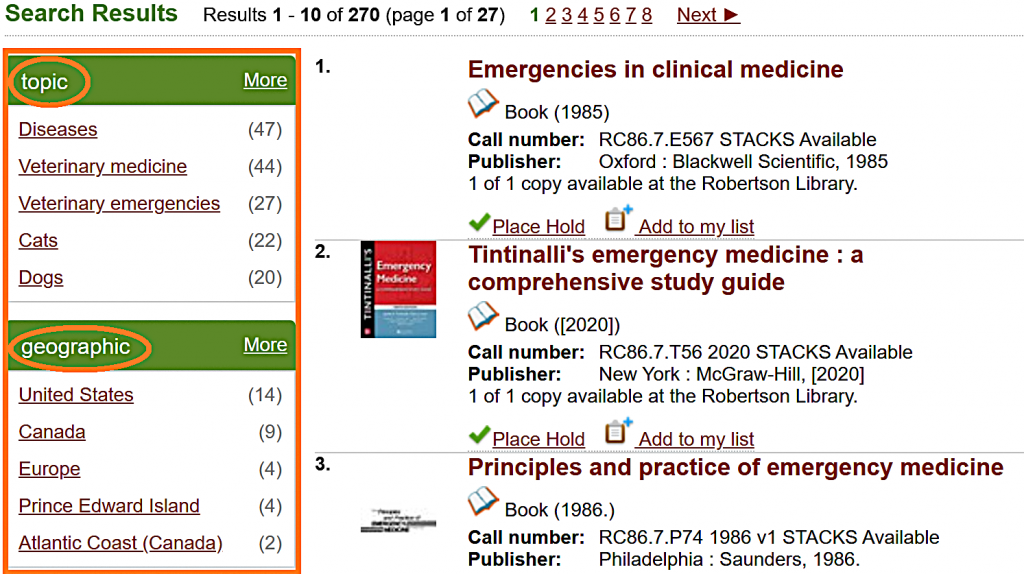Go to Next results page
Screen dimensions: 1024x574
tap(708, 15)
